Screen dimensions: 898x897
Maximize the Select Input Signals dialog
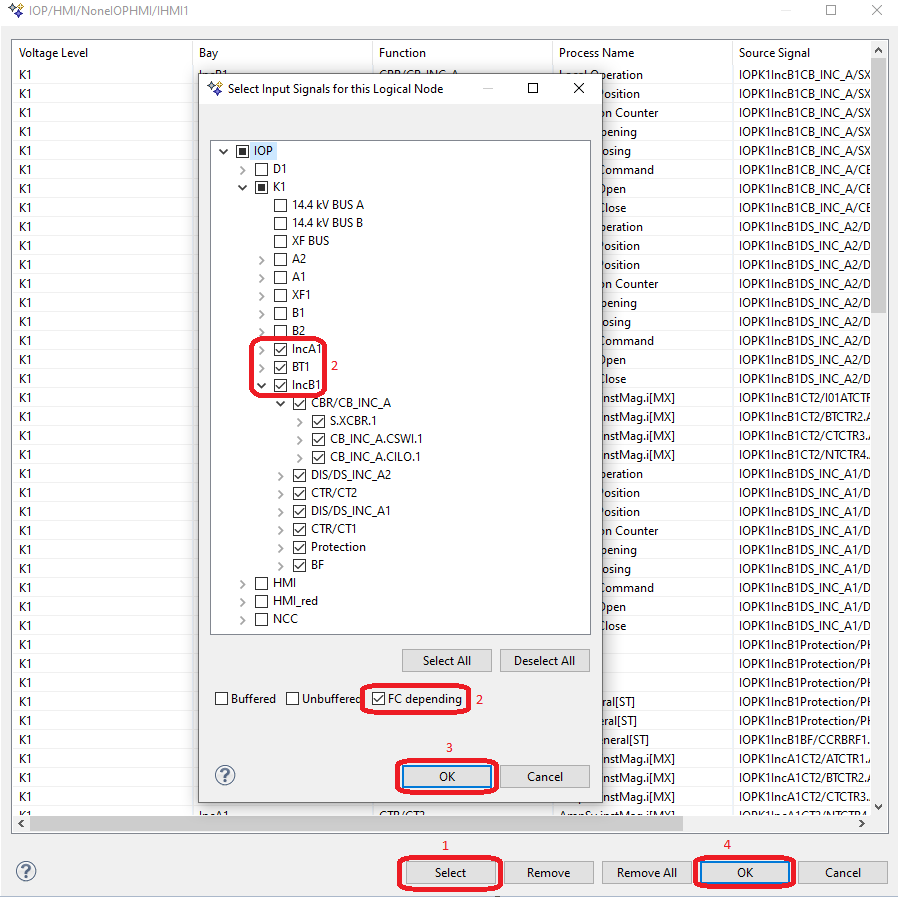533,88
